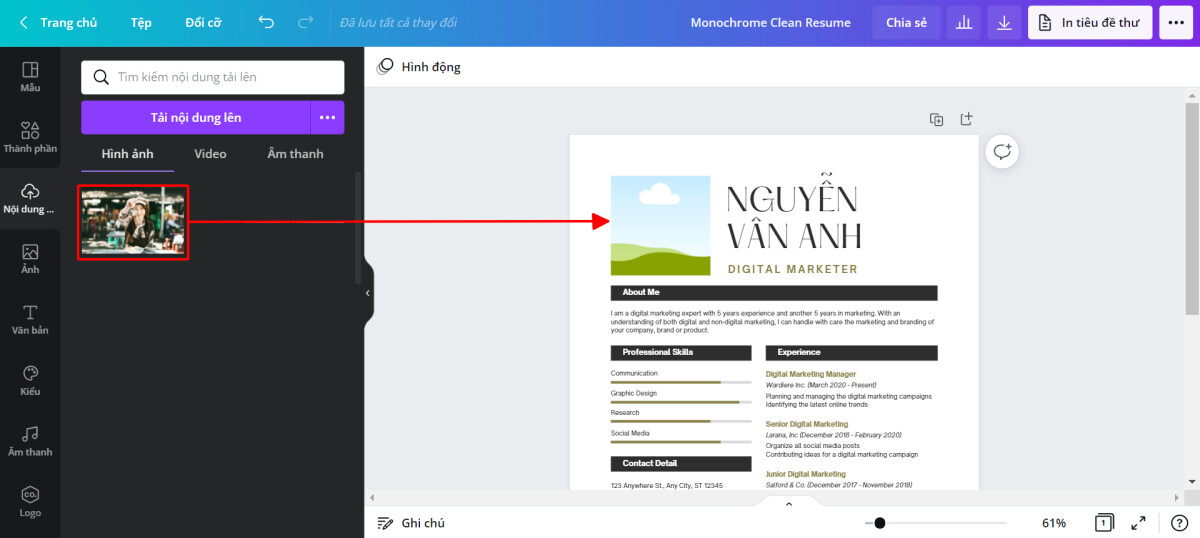
Task: Select the Contact Detail header
Action: (x=681, y=464)
